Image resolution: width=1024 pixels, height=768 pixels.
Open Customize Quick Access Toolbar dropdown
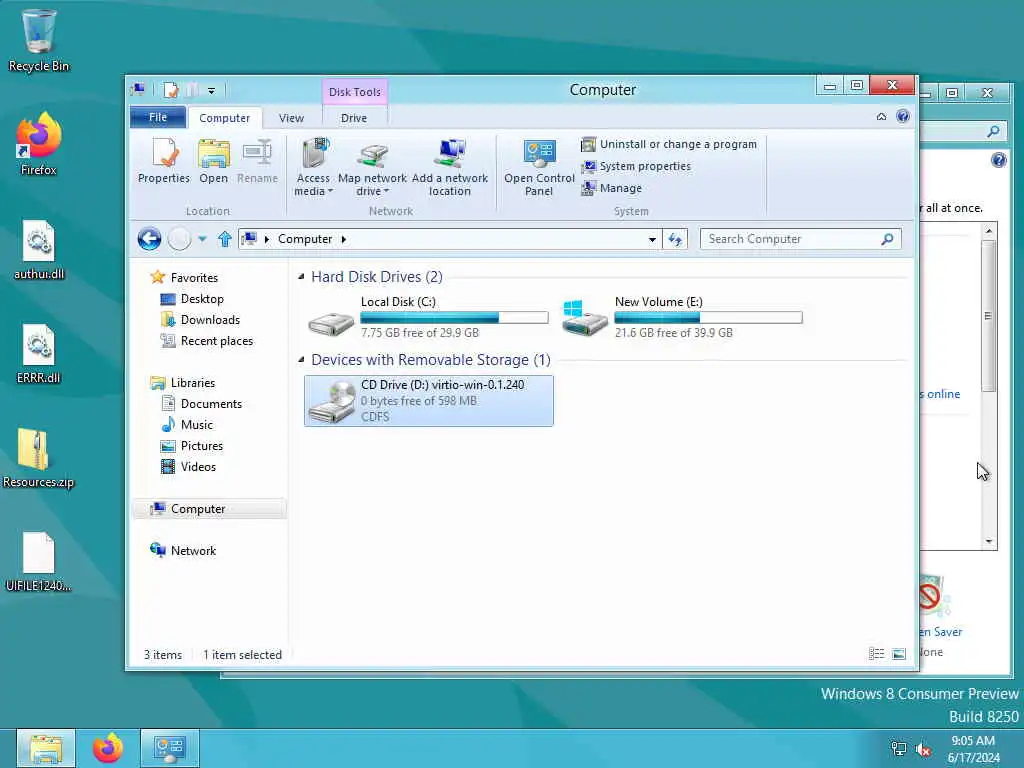(211, 91)
